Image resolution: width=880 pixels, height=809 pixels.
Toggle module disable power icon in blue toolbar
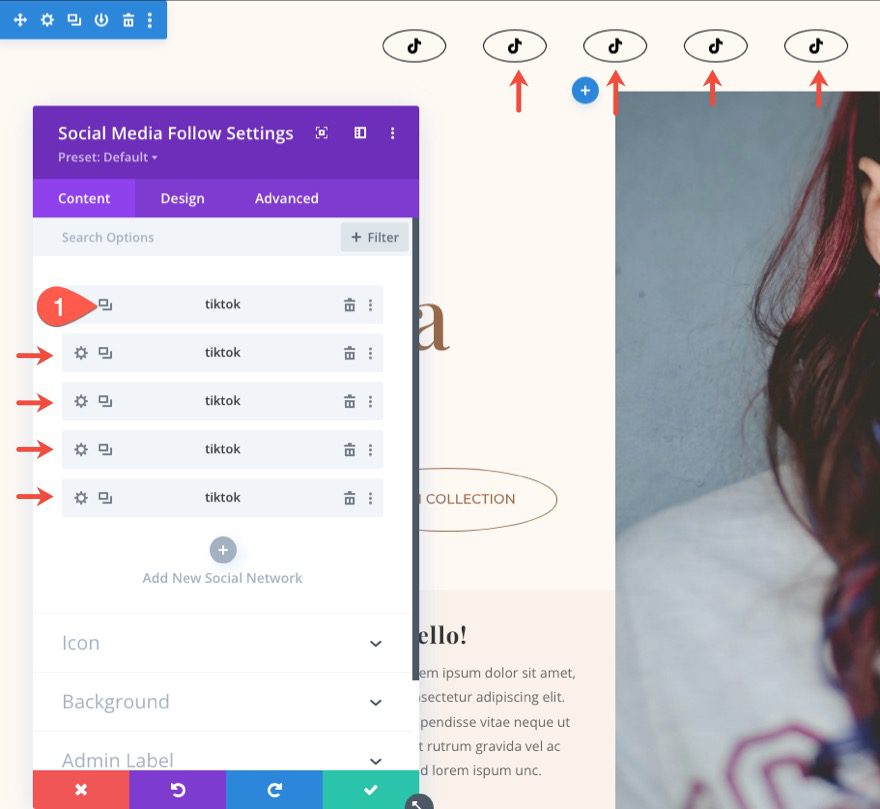[101, 20]
